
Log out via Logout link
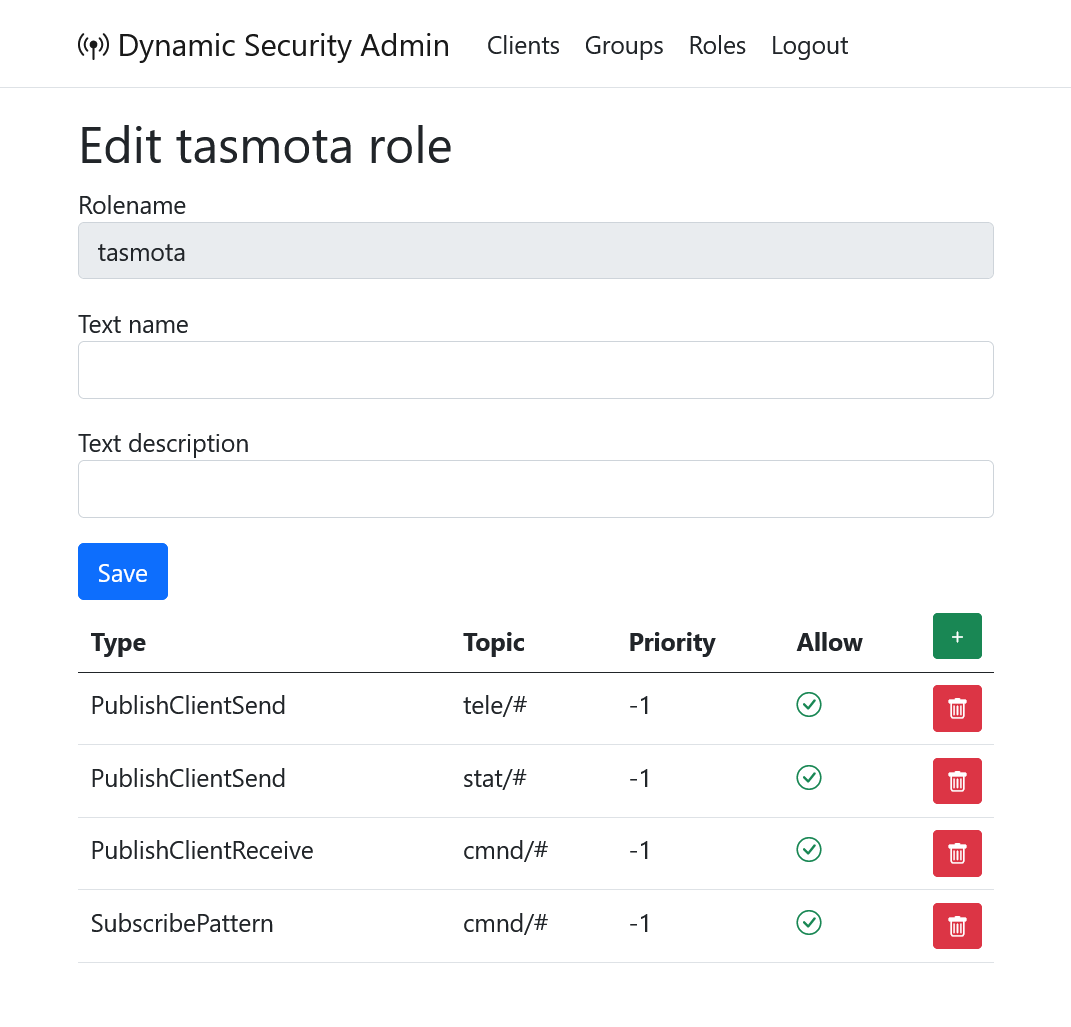click(809, 46)
